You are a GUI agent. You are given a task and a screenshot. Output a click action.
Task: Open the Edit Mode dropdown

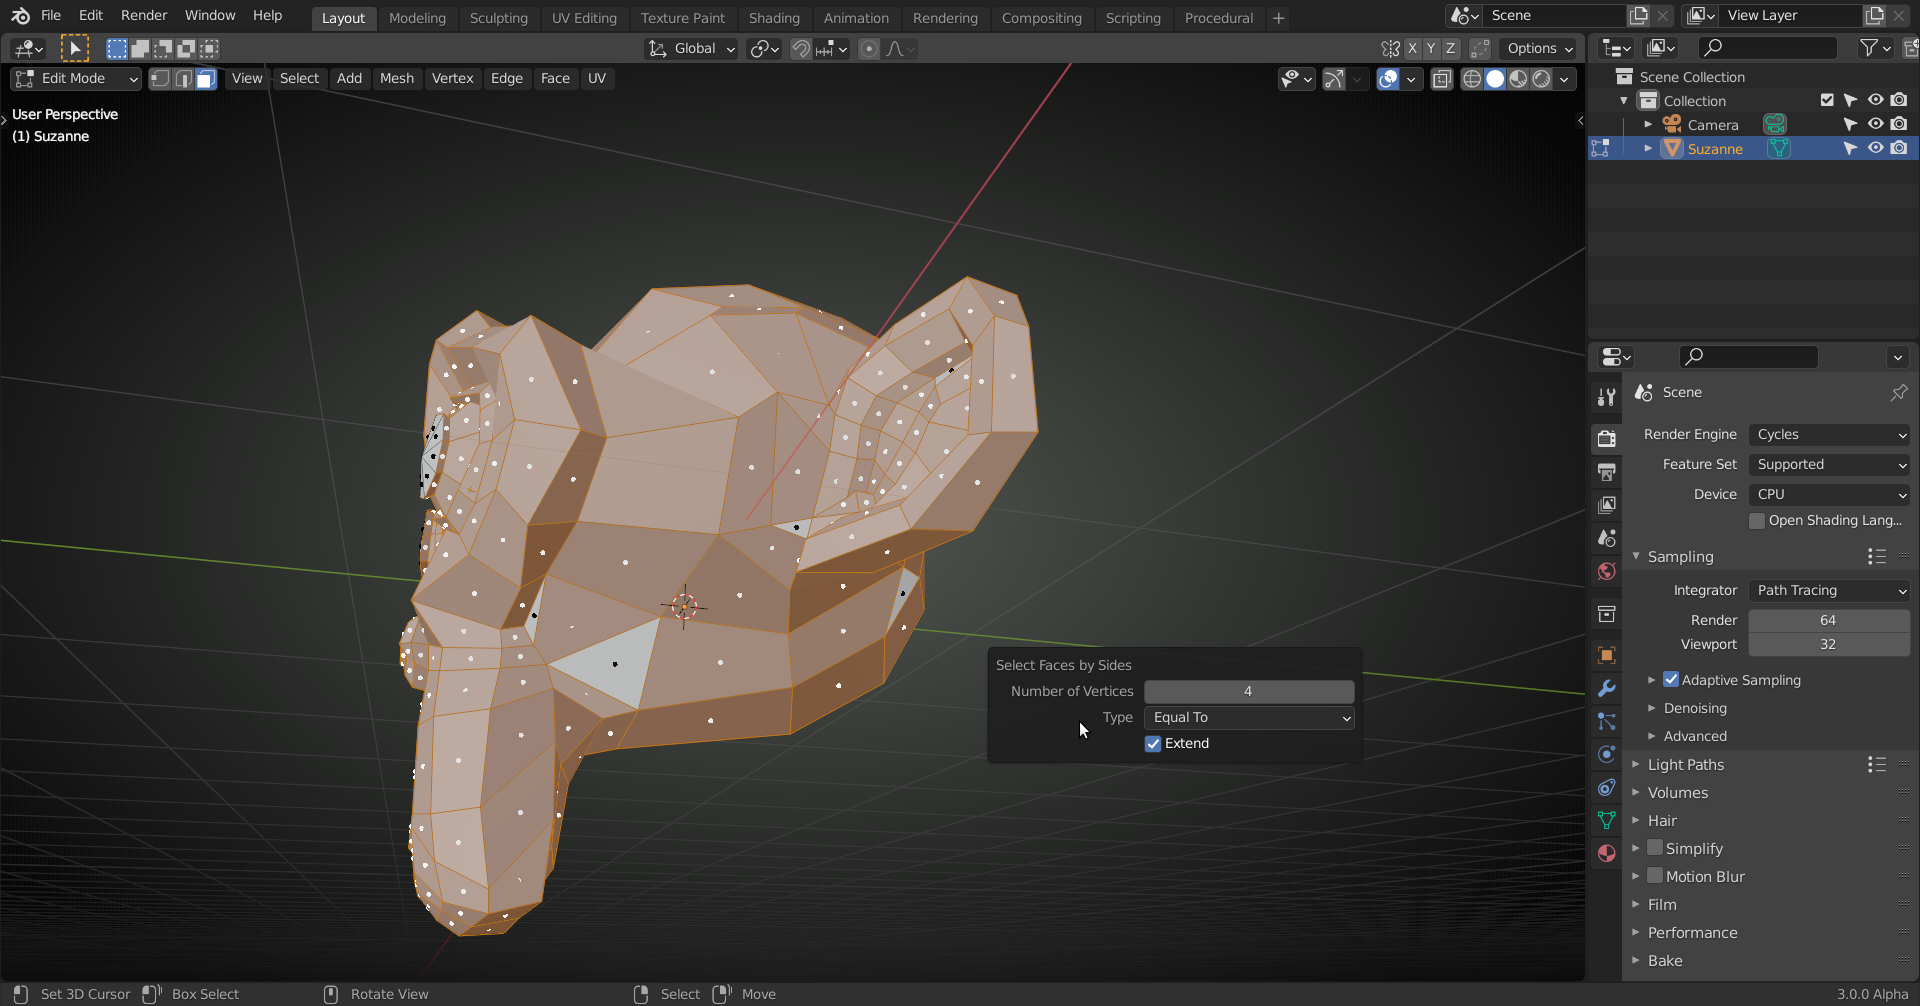pos(76,79)
